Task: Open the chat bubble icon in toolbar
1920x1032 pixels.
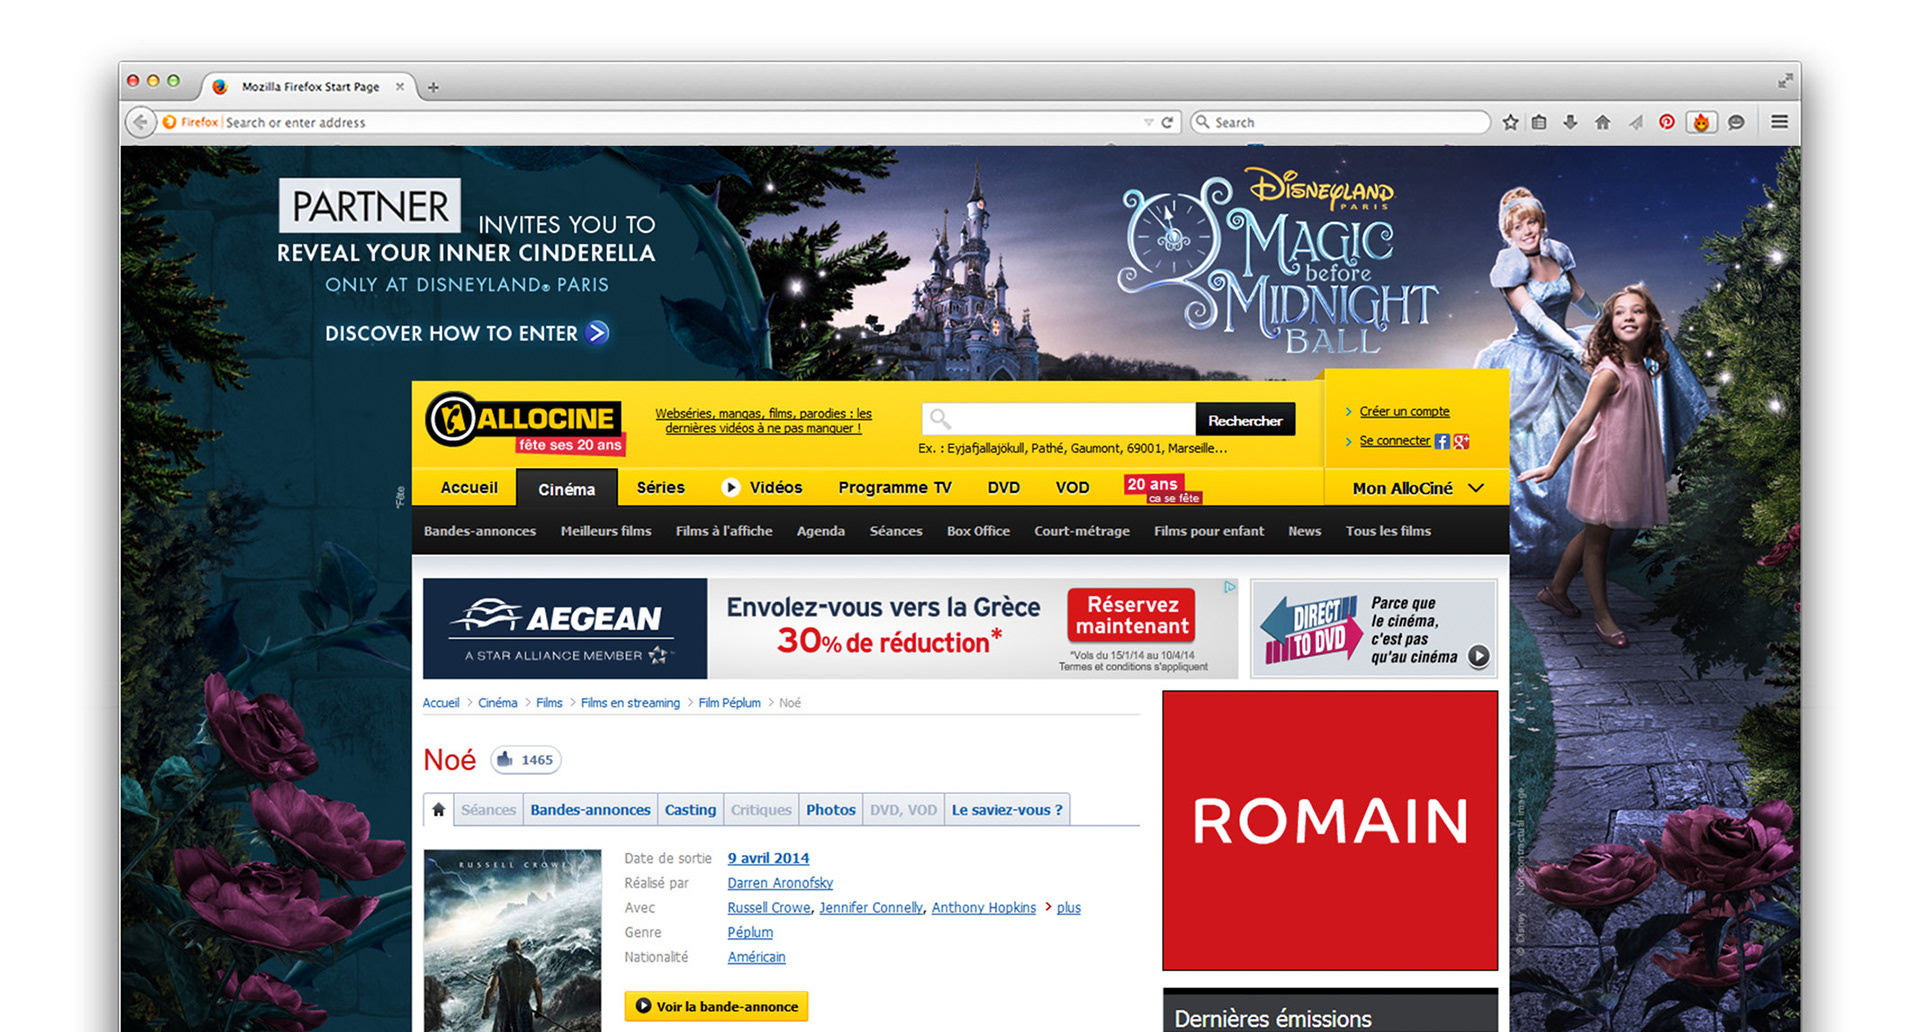Action: pyautogui.click(x=1737, y=122)
